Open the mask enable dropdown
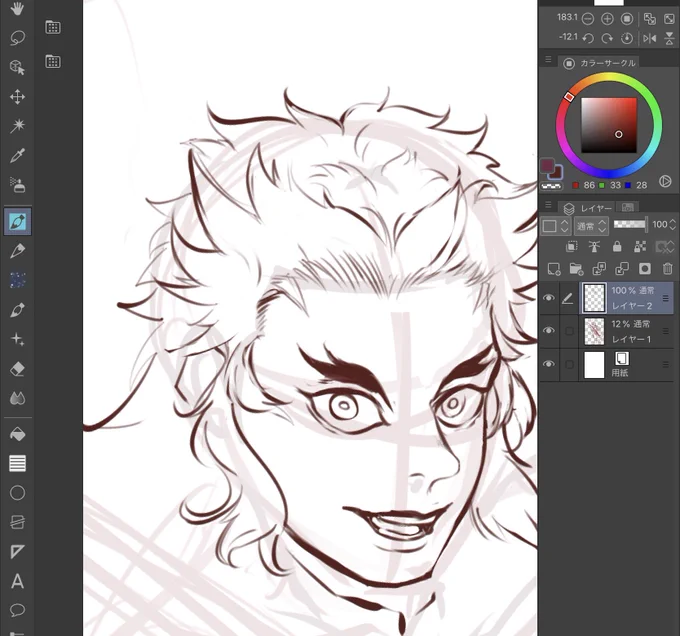The width and height of the screenshot is (680, 636). [664, 247]
